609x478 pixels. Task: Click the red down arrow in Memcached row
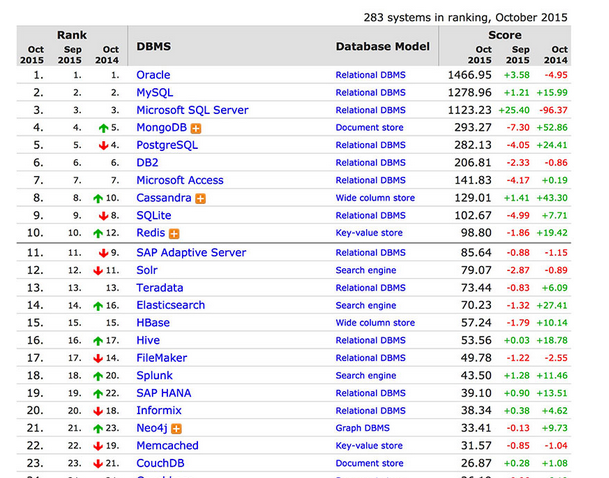98,446
